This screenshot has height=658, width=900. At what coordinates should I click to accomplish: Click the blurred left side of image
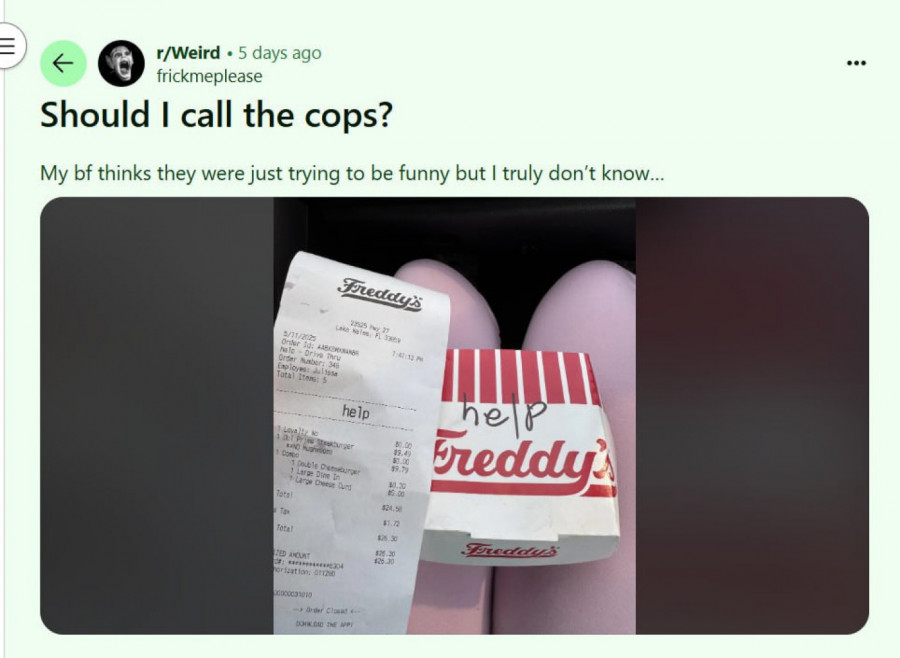click(x=157, y=416)
